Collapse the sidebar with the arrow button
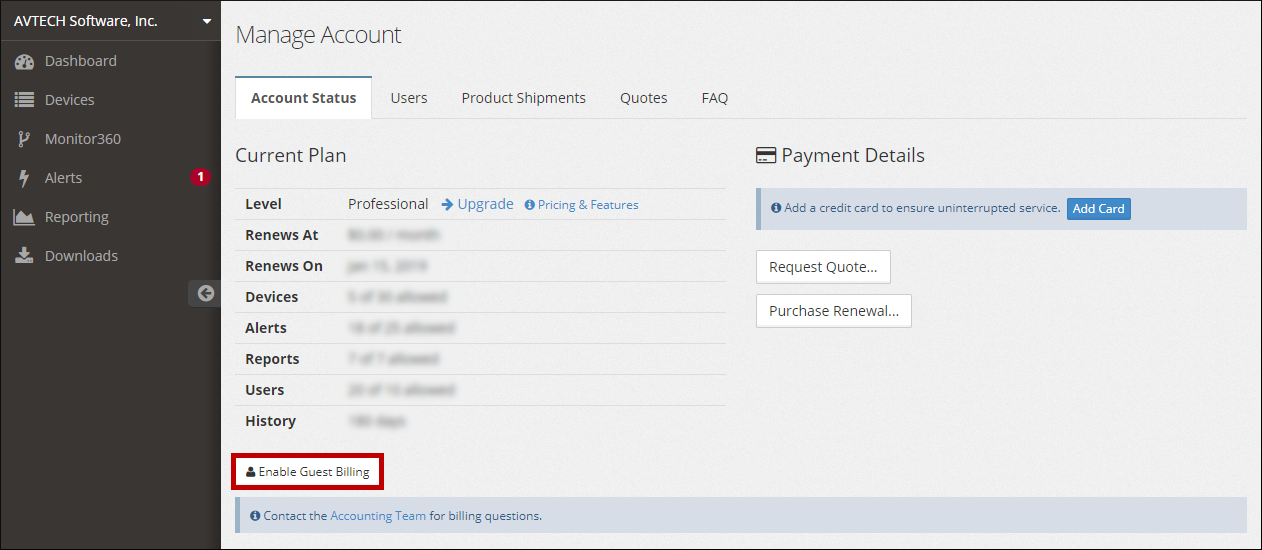The height and width of the screenshot is (550, 1262). pos(205,293)
